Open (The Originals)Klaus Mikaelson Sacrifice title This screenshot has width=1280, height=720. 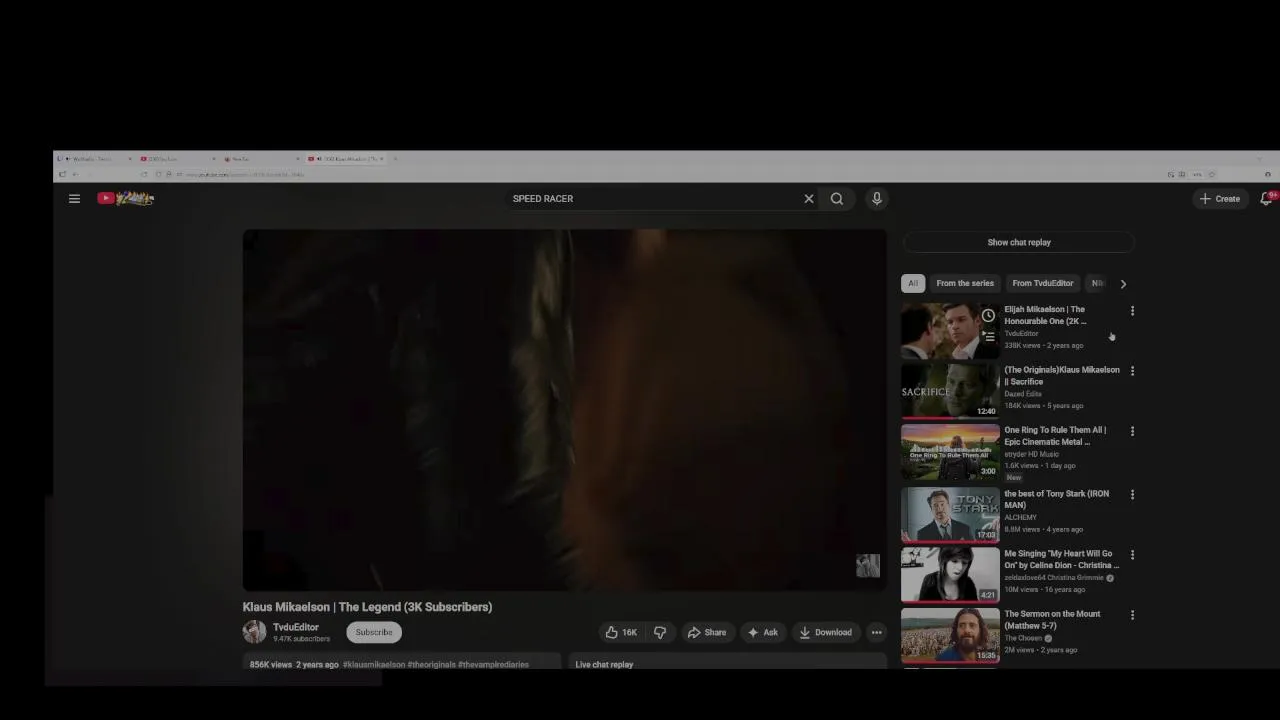(1062, 375)
